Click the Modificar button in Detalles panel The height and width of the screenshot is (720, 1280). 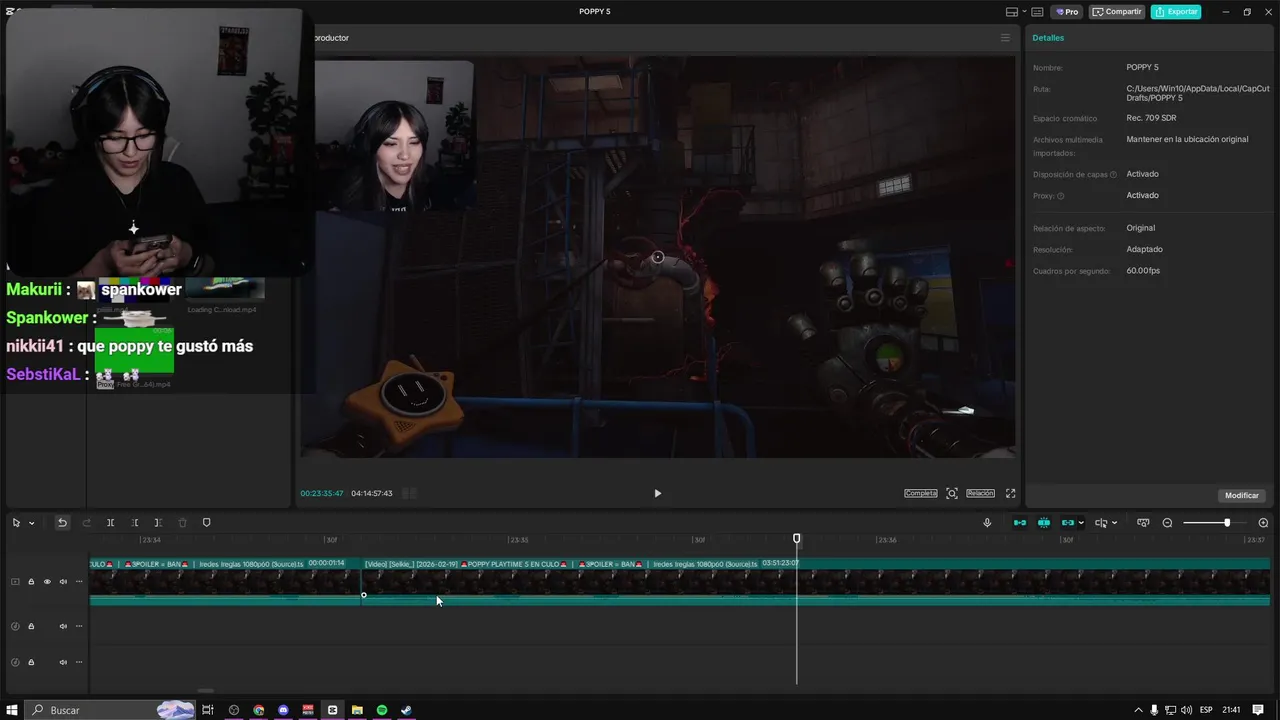tap(1242, 495)
